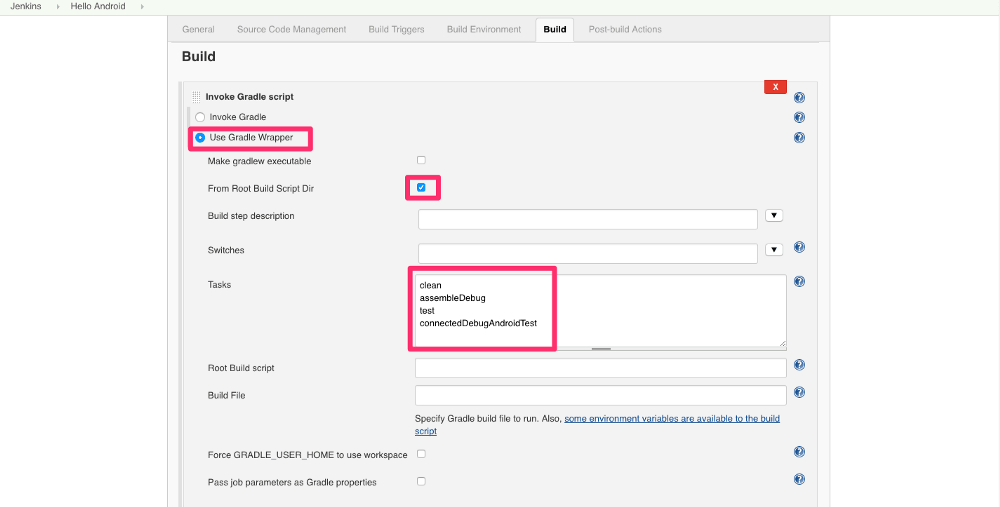The width and height of the screenshot is (1000, 507).
Task: Uncheck From Root Build Script Dir
Action: point(421,187)
